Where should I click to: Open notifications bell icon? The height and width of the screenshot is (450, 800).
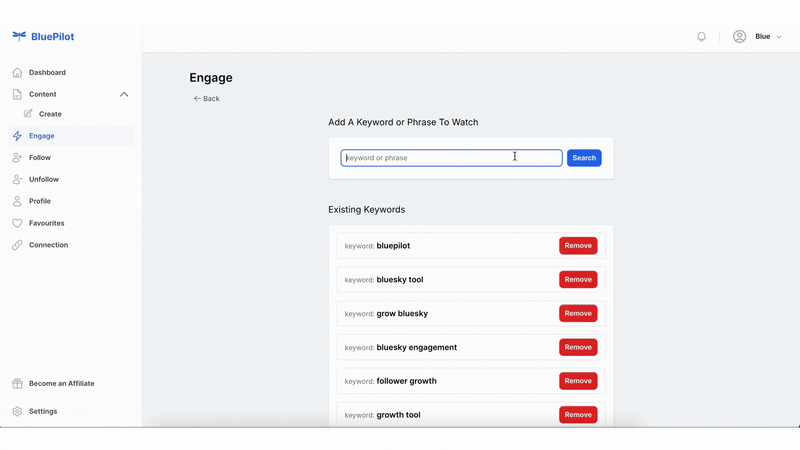[x=702, y=37]
